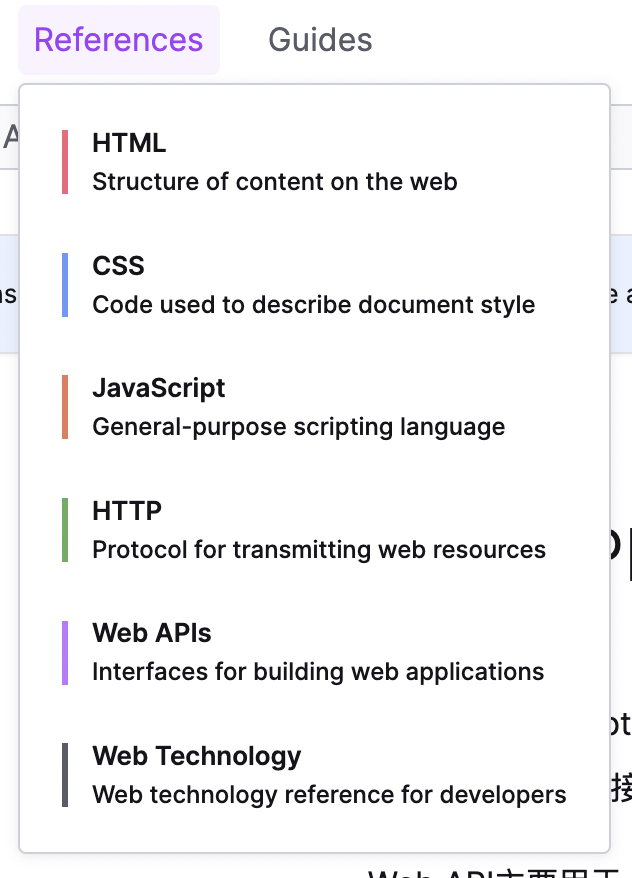The image size is (632, 878).
Task: Click "Structure of content on the web" text
Action: coord(275,182)
